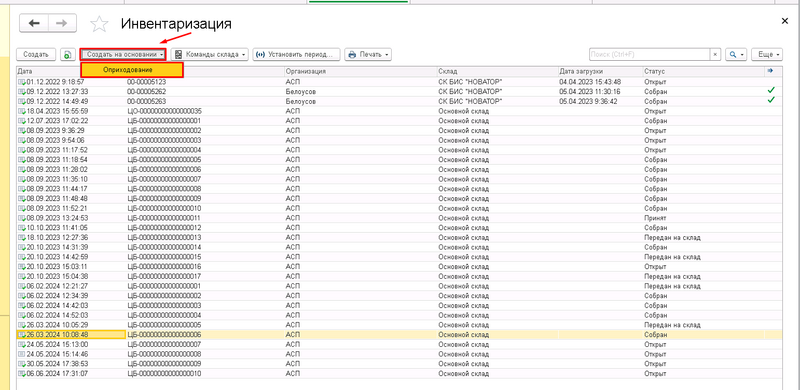Select the row dated 20.10.2023 15:04:38
The height and width of the screenshot is (390, 800).
(x=399, y=276)
